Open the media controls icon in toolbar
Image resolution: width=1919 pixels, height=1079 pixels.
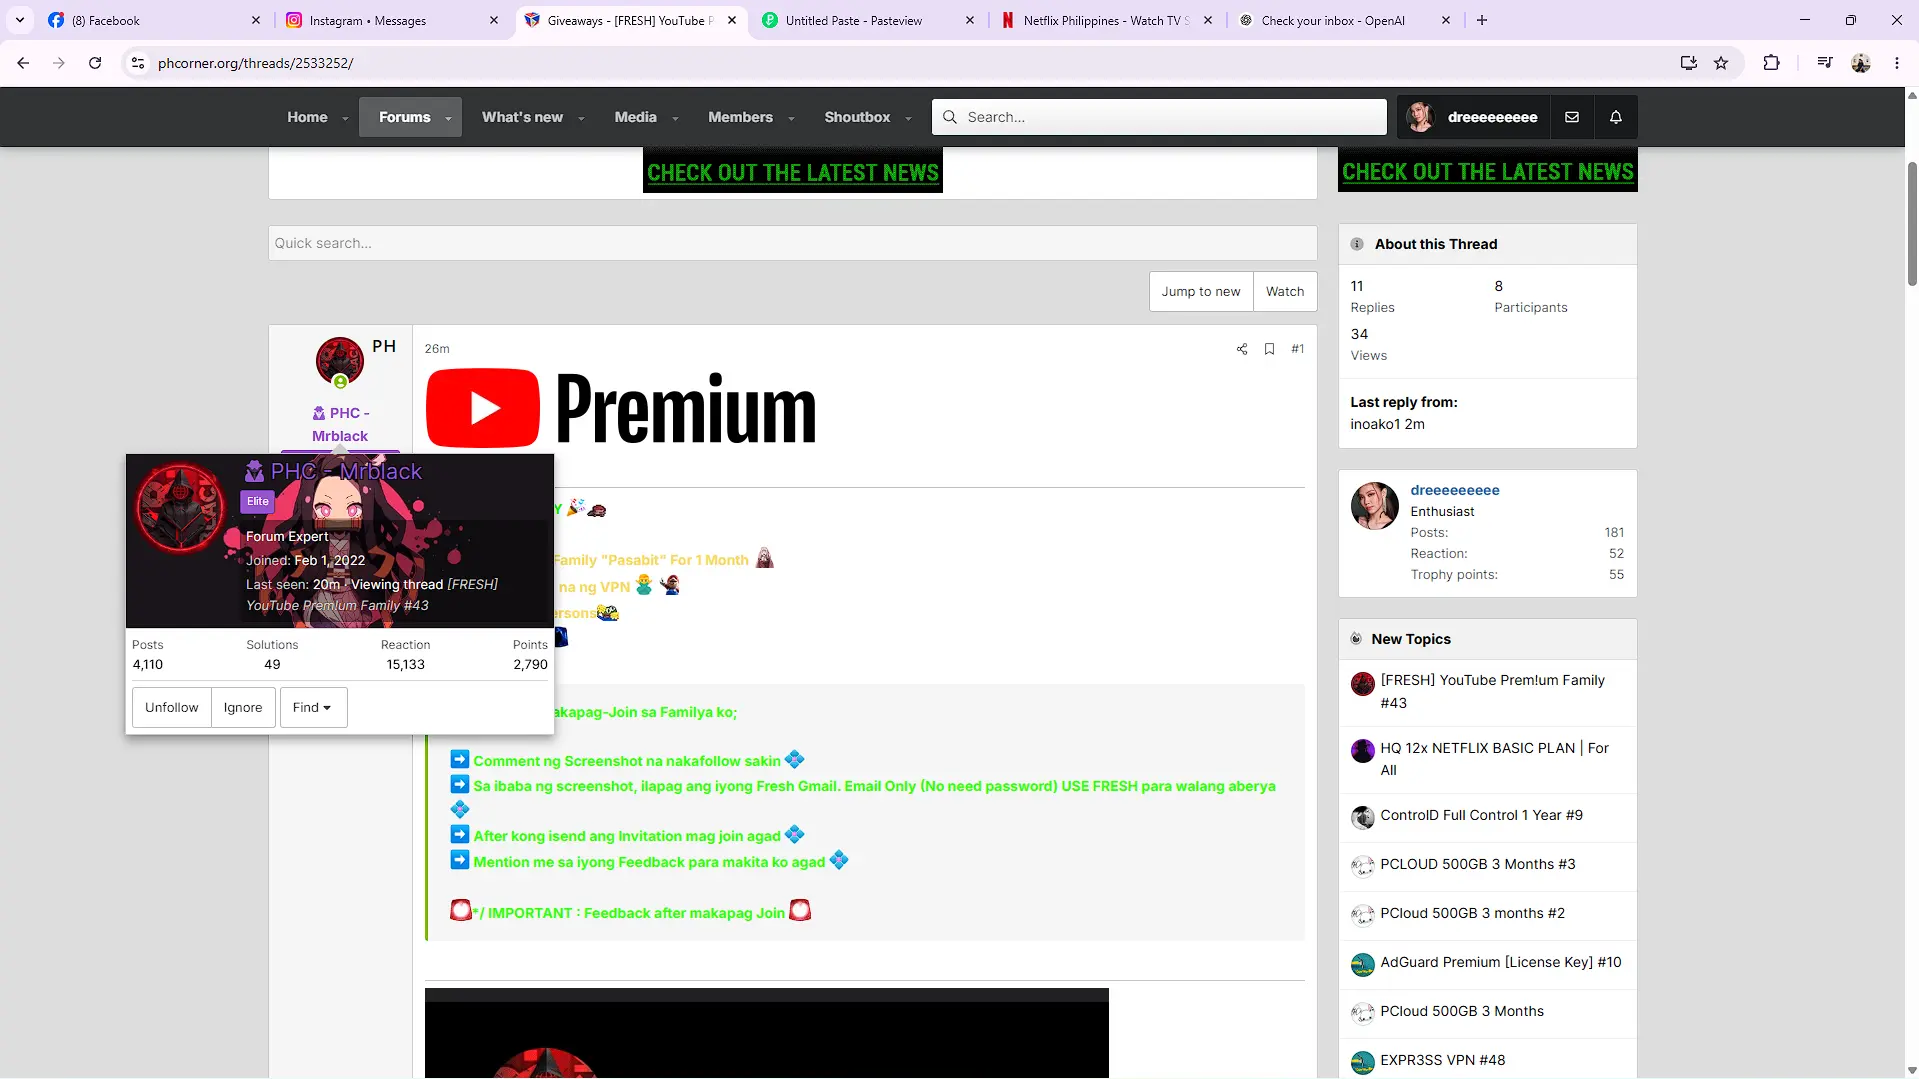(1825, 63)
